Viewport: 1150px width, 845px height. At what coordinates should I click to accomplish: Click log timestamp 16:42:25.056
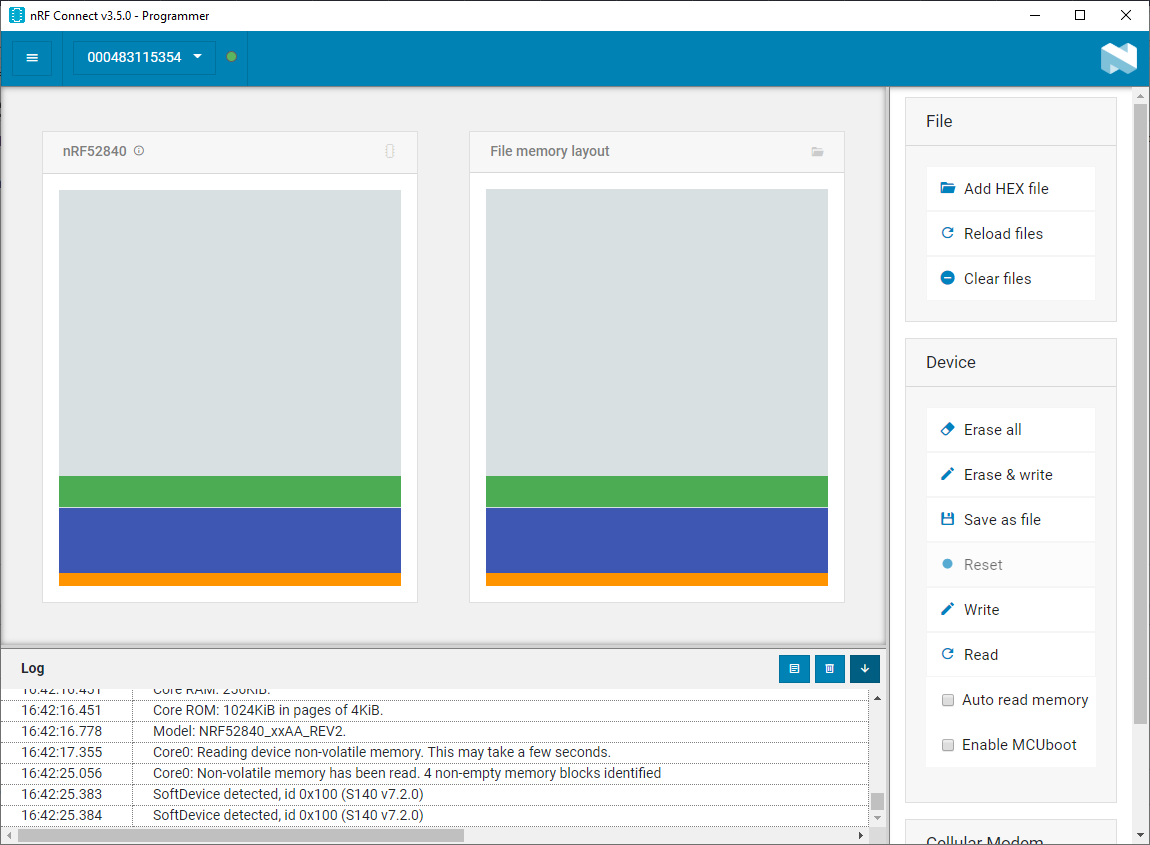(x=62, y=773)
